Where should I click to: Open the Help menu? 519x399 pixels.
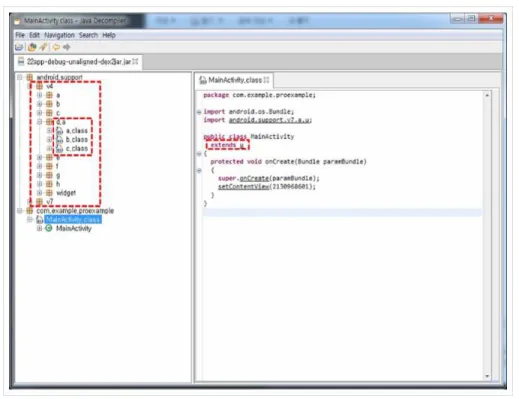109,35
